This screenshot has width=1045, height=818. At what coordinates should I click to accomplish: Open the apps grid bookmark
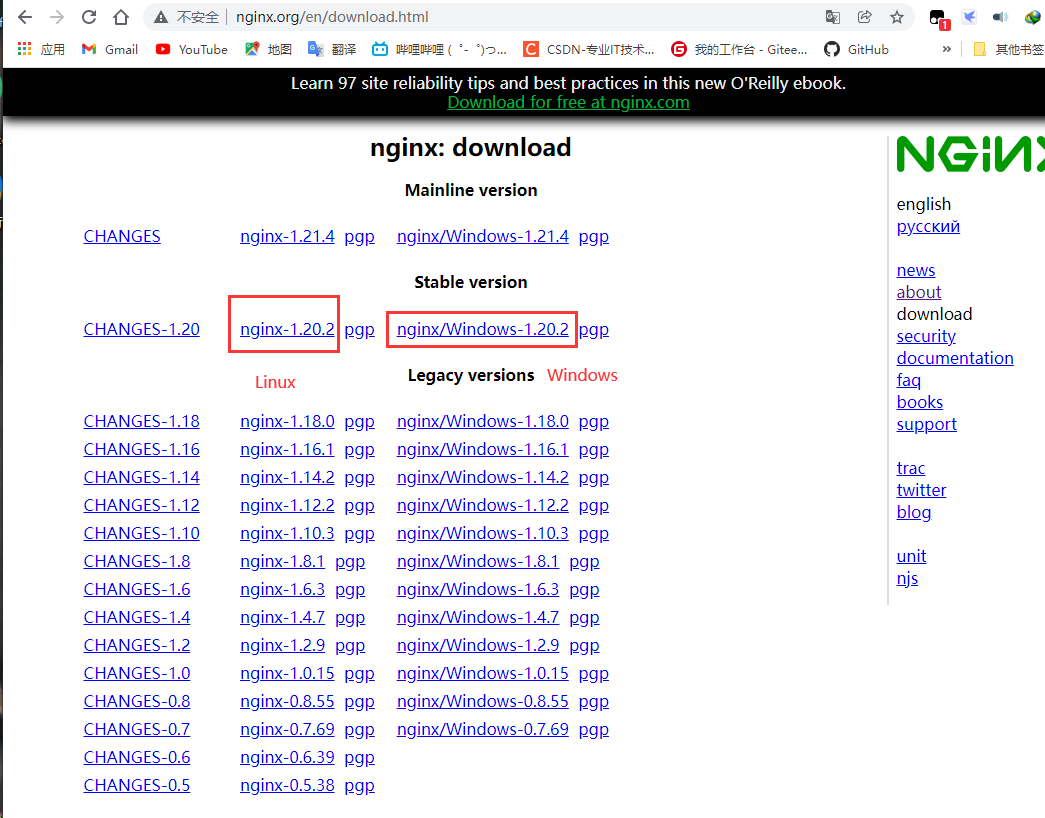pos(41,49)
